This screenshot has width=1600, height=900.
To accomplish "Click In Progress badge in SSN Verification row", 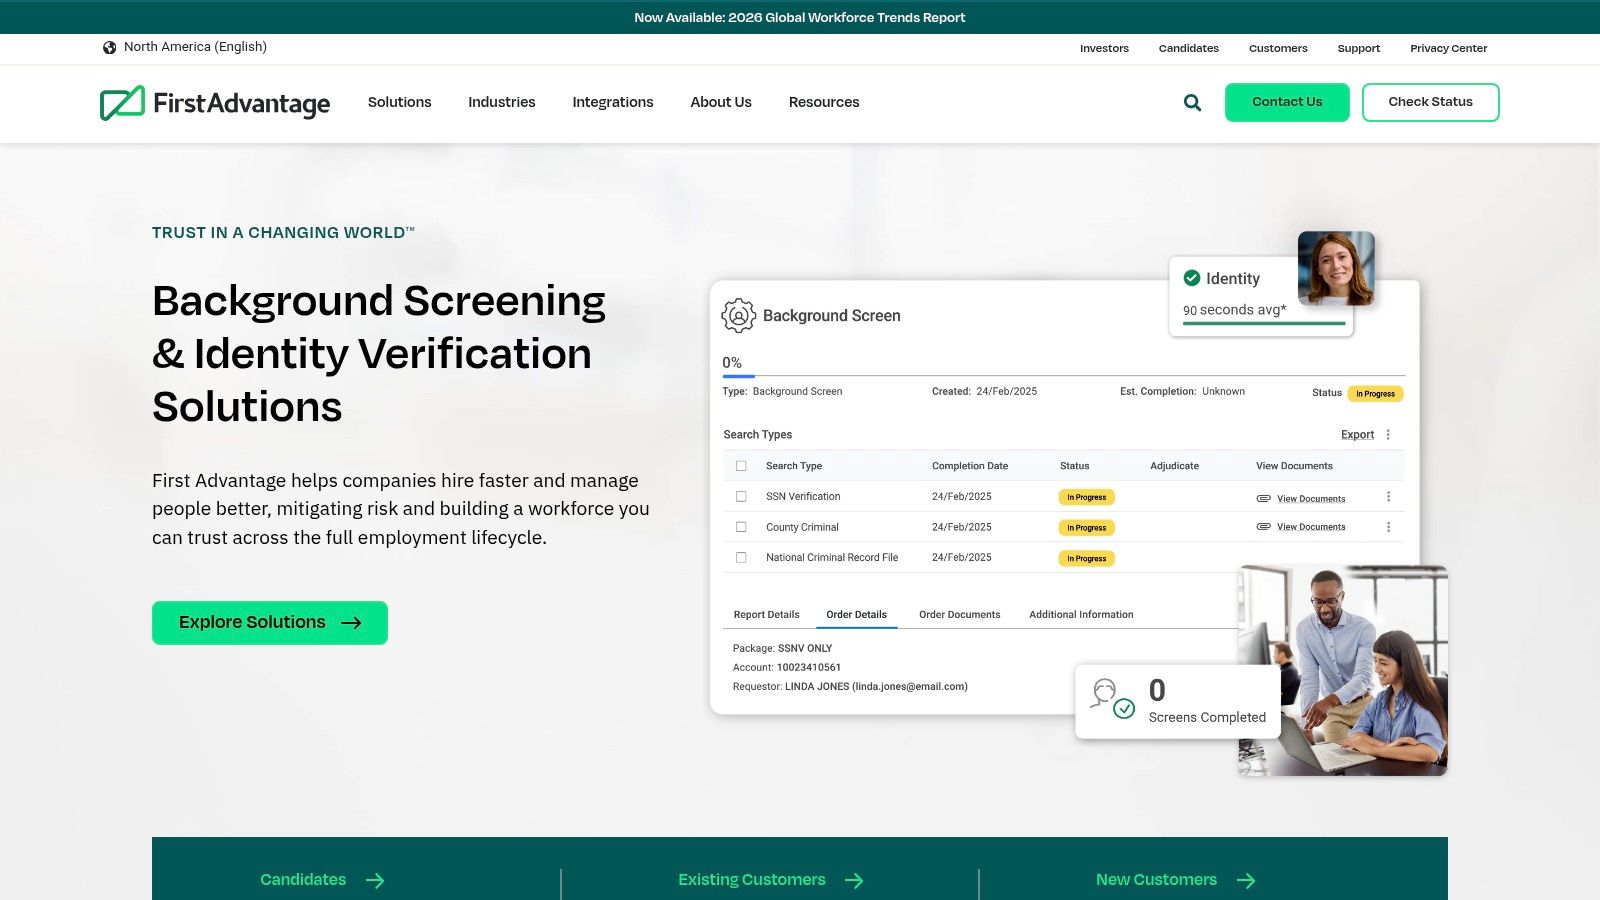I will (1087, 497).
